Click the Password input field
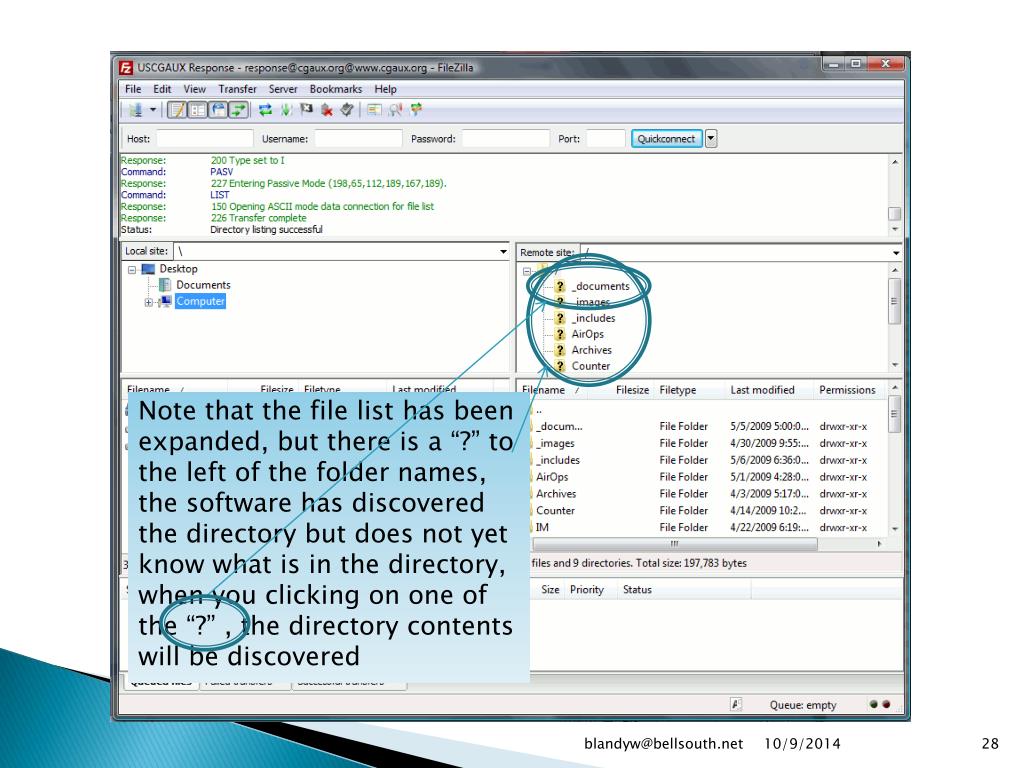Screen dimensions: 1024x768 click(505, 138)
